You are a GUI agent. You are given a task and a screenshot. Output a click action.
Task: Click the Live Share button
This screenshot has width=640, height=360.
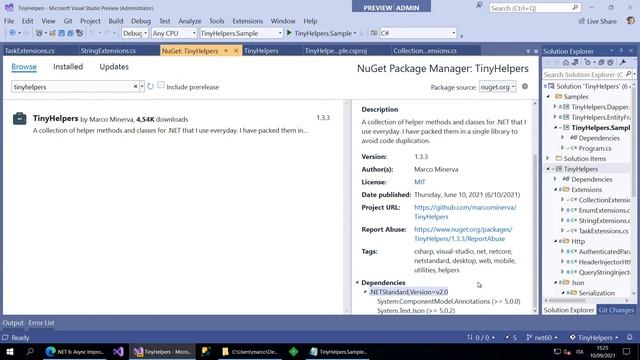pyautogui.click(x=597, y=21)
